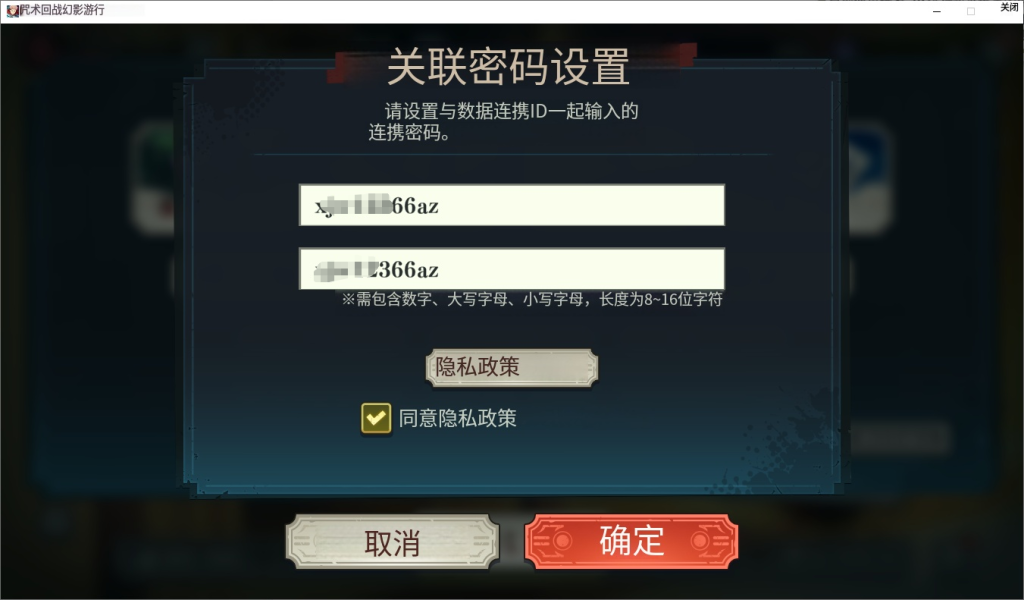Image resolution: width=1024 pixels, height=600 pixels.
Task: Open the 隐私政策 privacy policy
Action: [511, 368]
